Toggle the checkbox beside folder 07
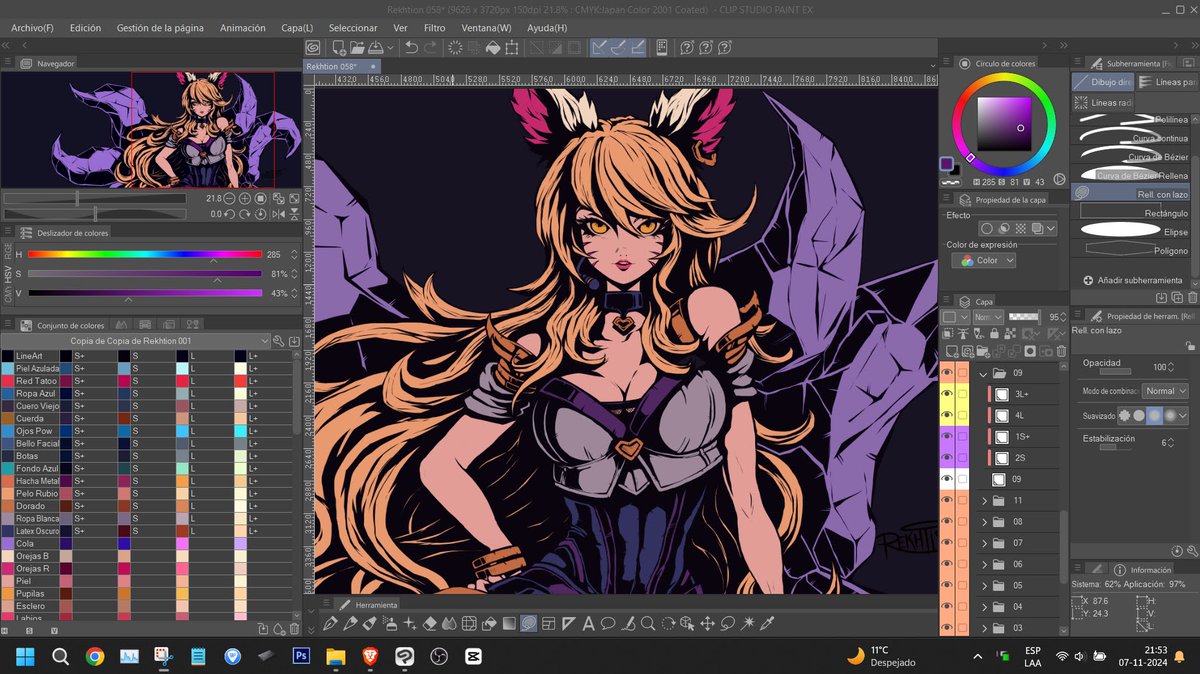Viewport: 1200px width, 674px height. (x=962, y=543)
